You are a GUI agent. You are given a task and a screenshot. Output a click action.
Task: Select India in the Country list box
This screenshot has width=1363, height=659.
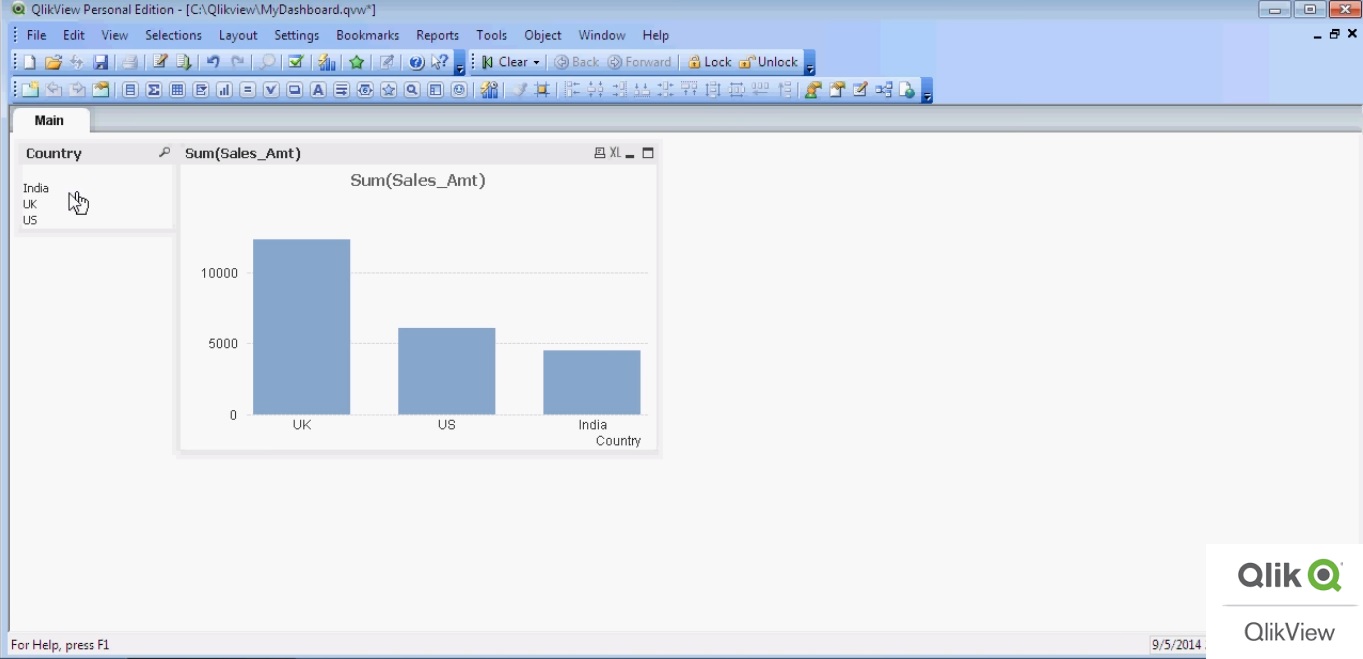click(36, 188)
